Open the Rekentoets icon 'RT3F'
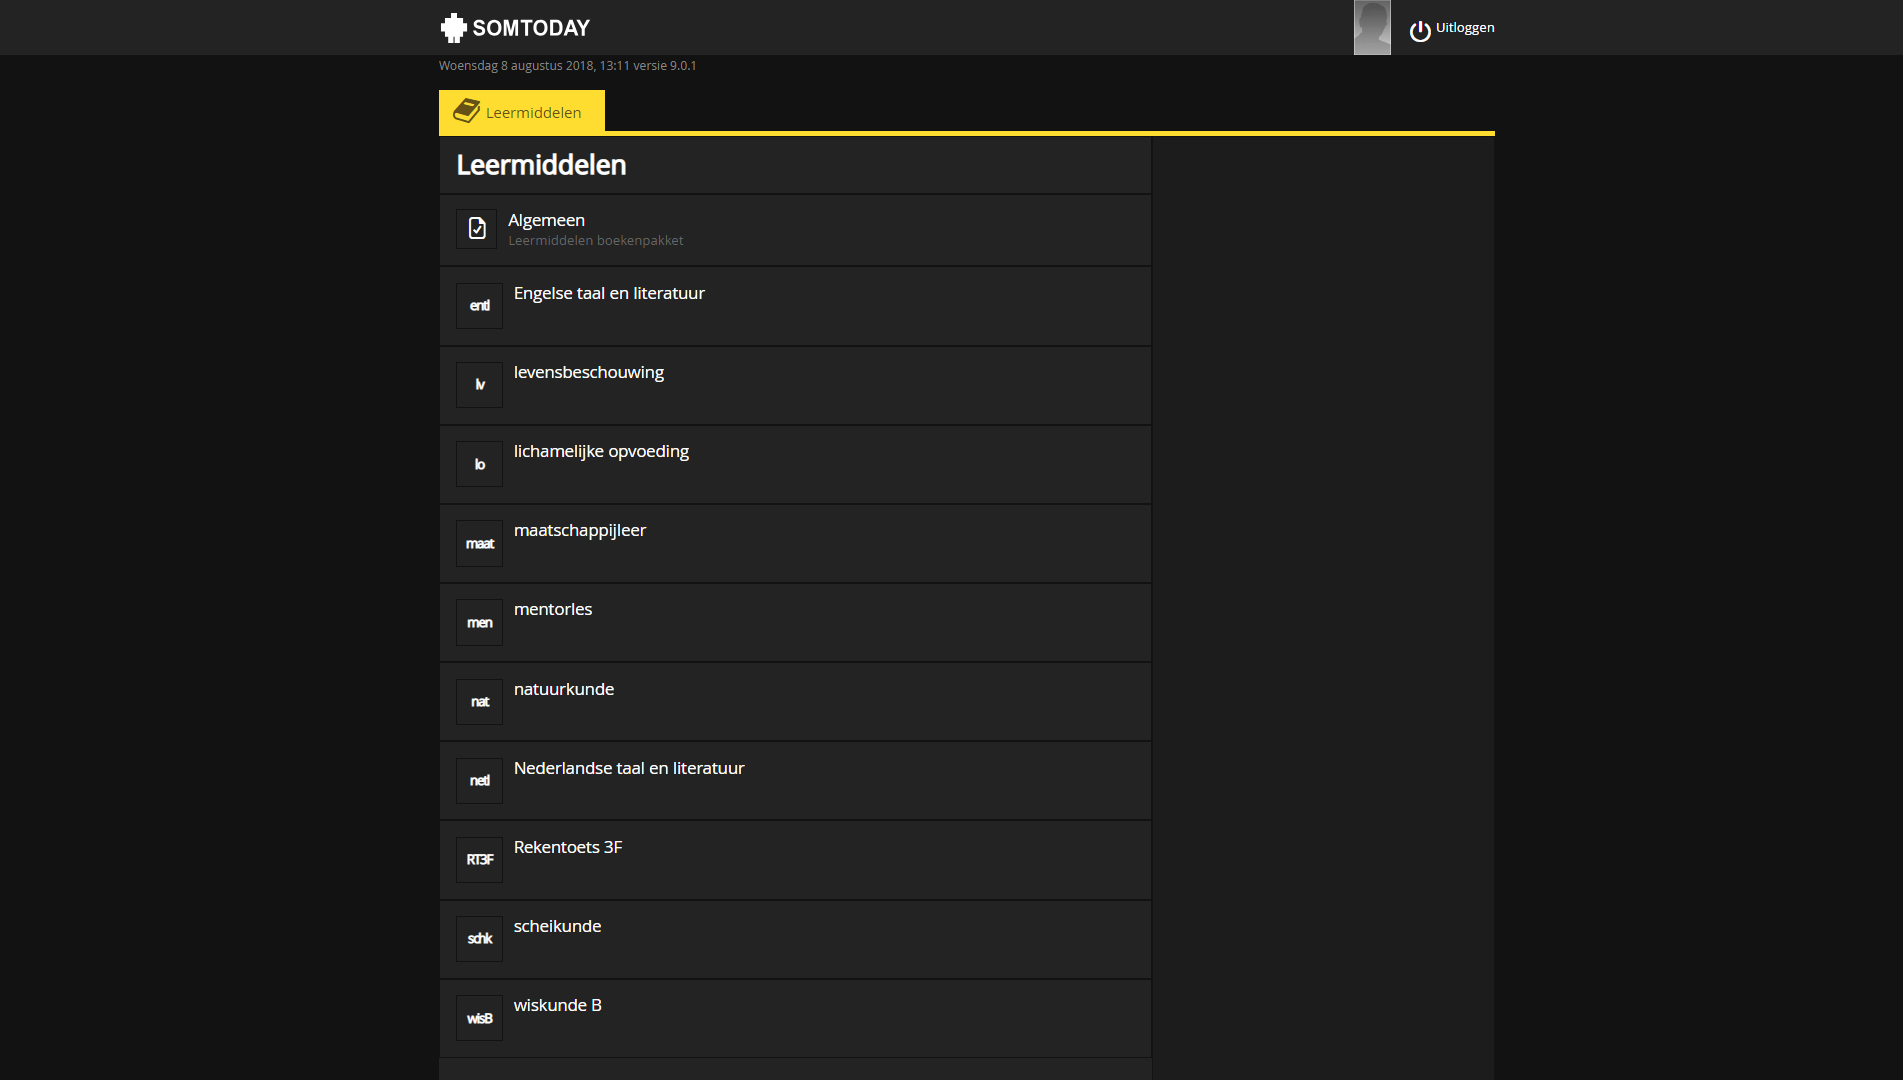The width and height of the screenshot is (1903, 1080). pyautogui.click(x=479, y=859)
